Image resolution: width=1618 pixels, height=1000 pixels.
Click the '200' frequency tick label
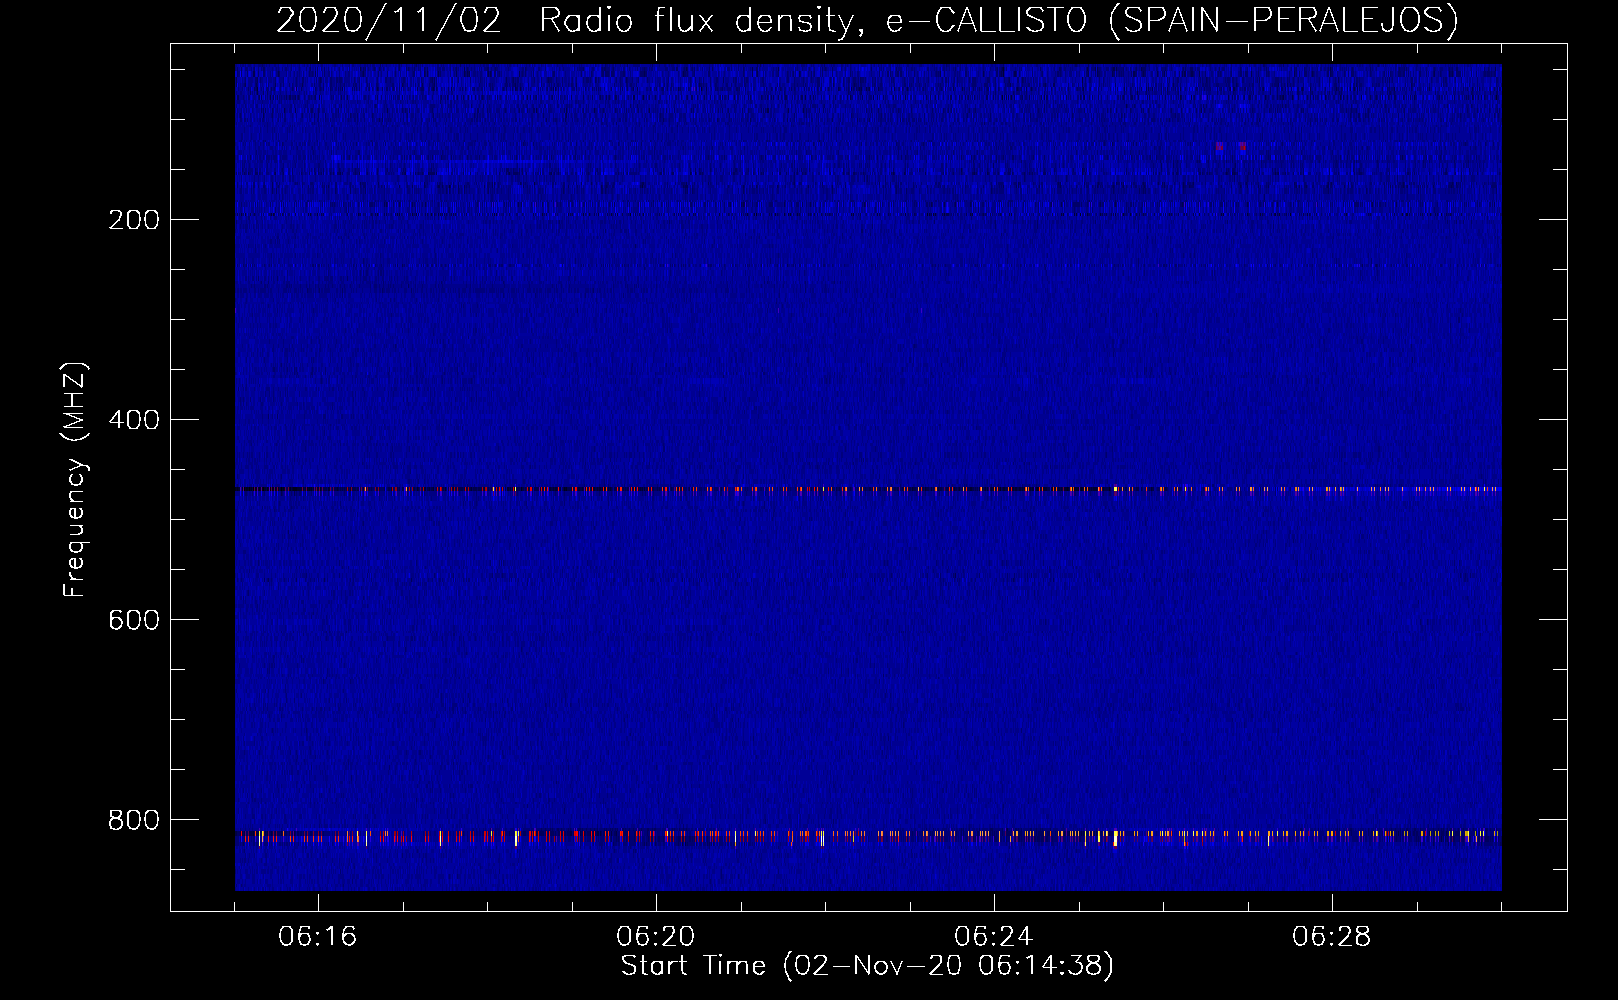[x=134, y=220]
